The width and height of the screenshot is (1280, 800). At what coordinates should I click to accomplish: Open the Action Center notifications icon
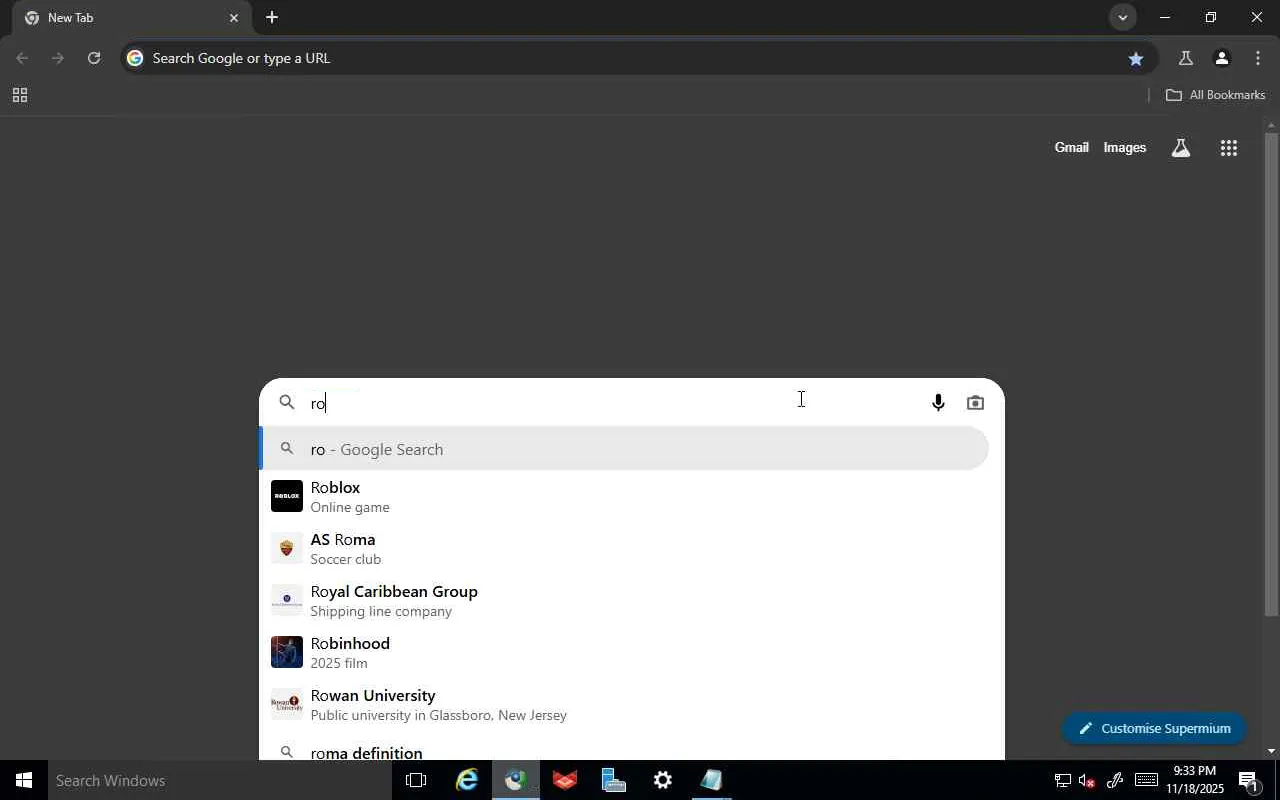[1248, 780]
